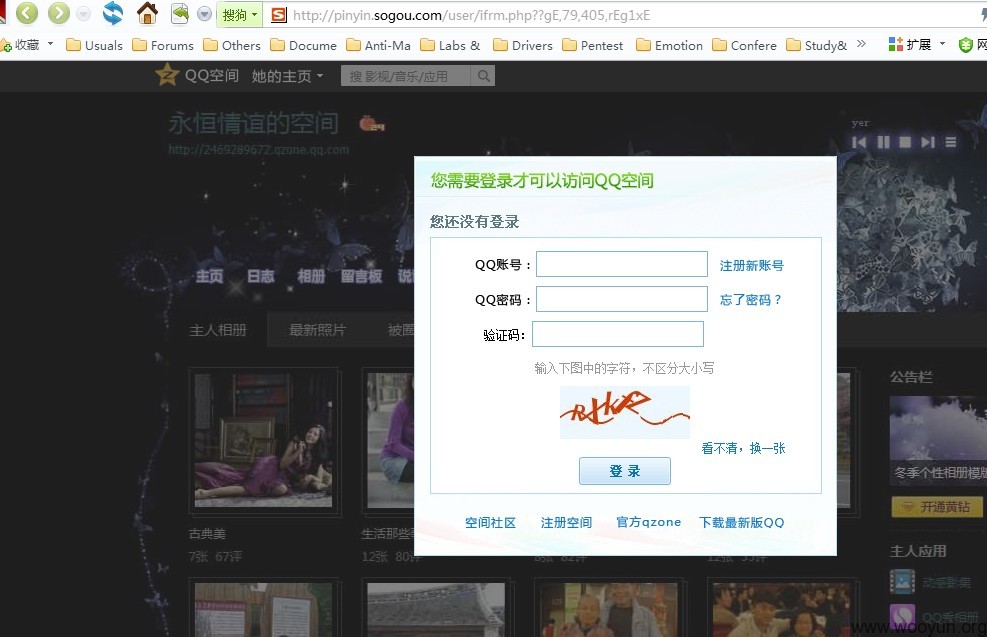Open the 注册空间 link
This screenshot has width=987, height=637.
(566, 522)
